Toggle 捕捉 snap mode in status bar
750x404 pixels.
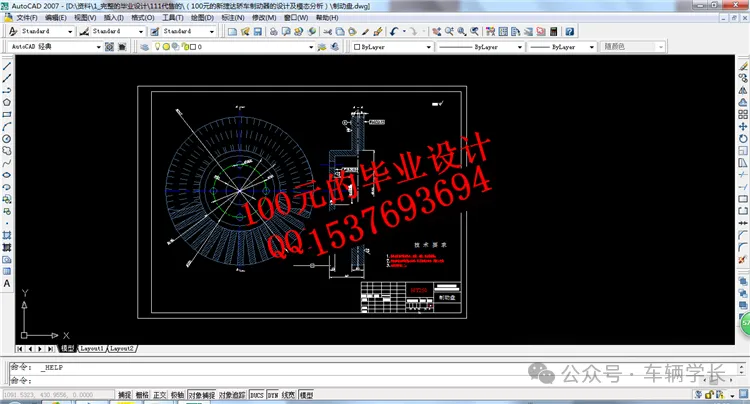point(124,395)
